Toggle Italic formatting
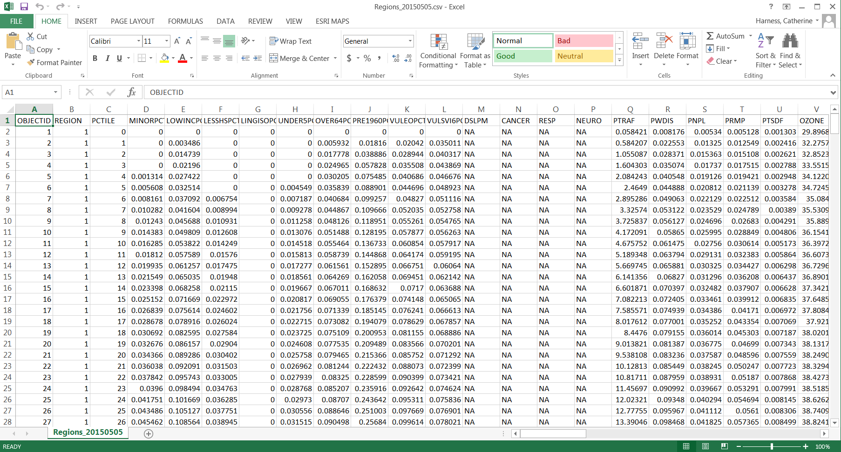 point(107,59)
